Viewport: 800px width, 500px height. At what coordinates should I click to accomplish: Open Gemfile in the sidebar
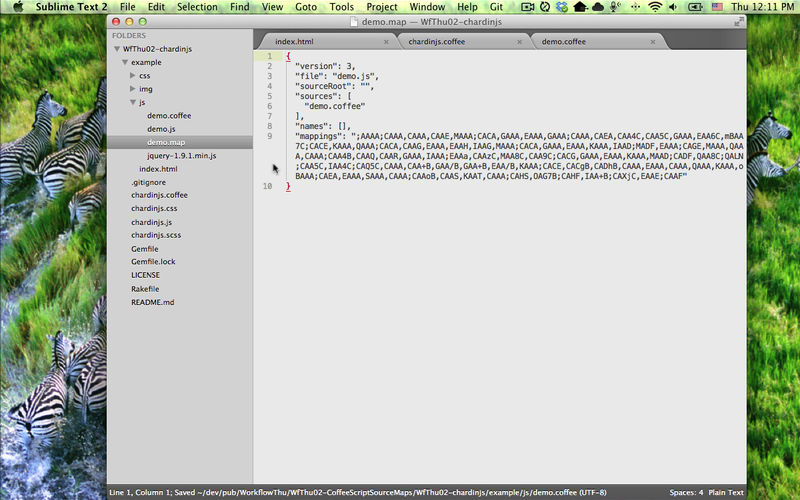(144, 249)
